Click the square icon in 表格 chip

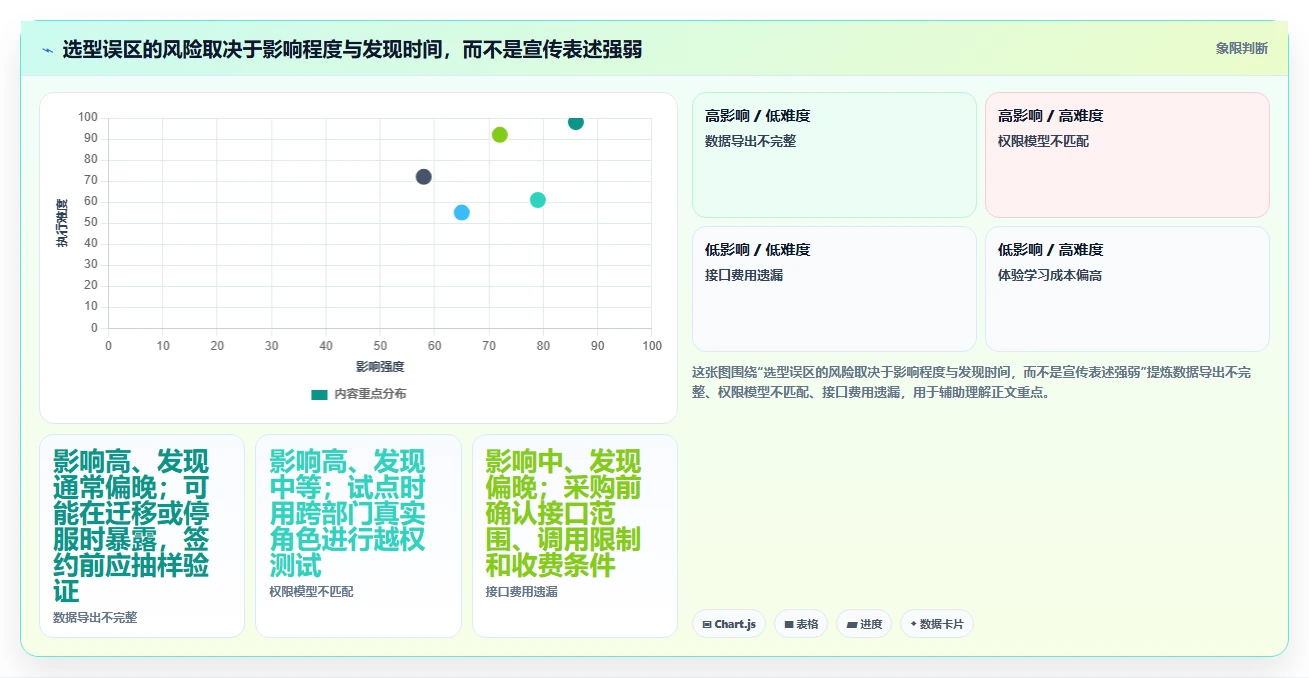click(x=789, y=624)
